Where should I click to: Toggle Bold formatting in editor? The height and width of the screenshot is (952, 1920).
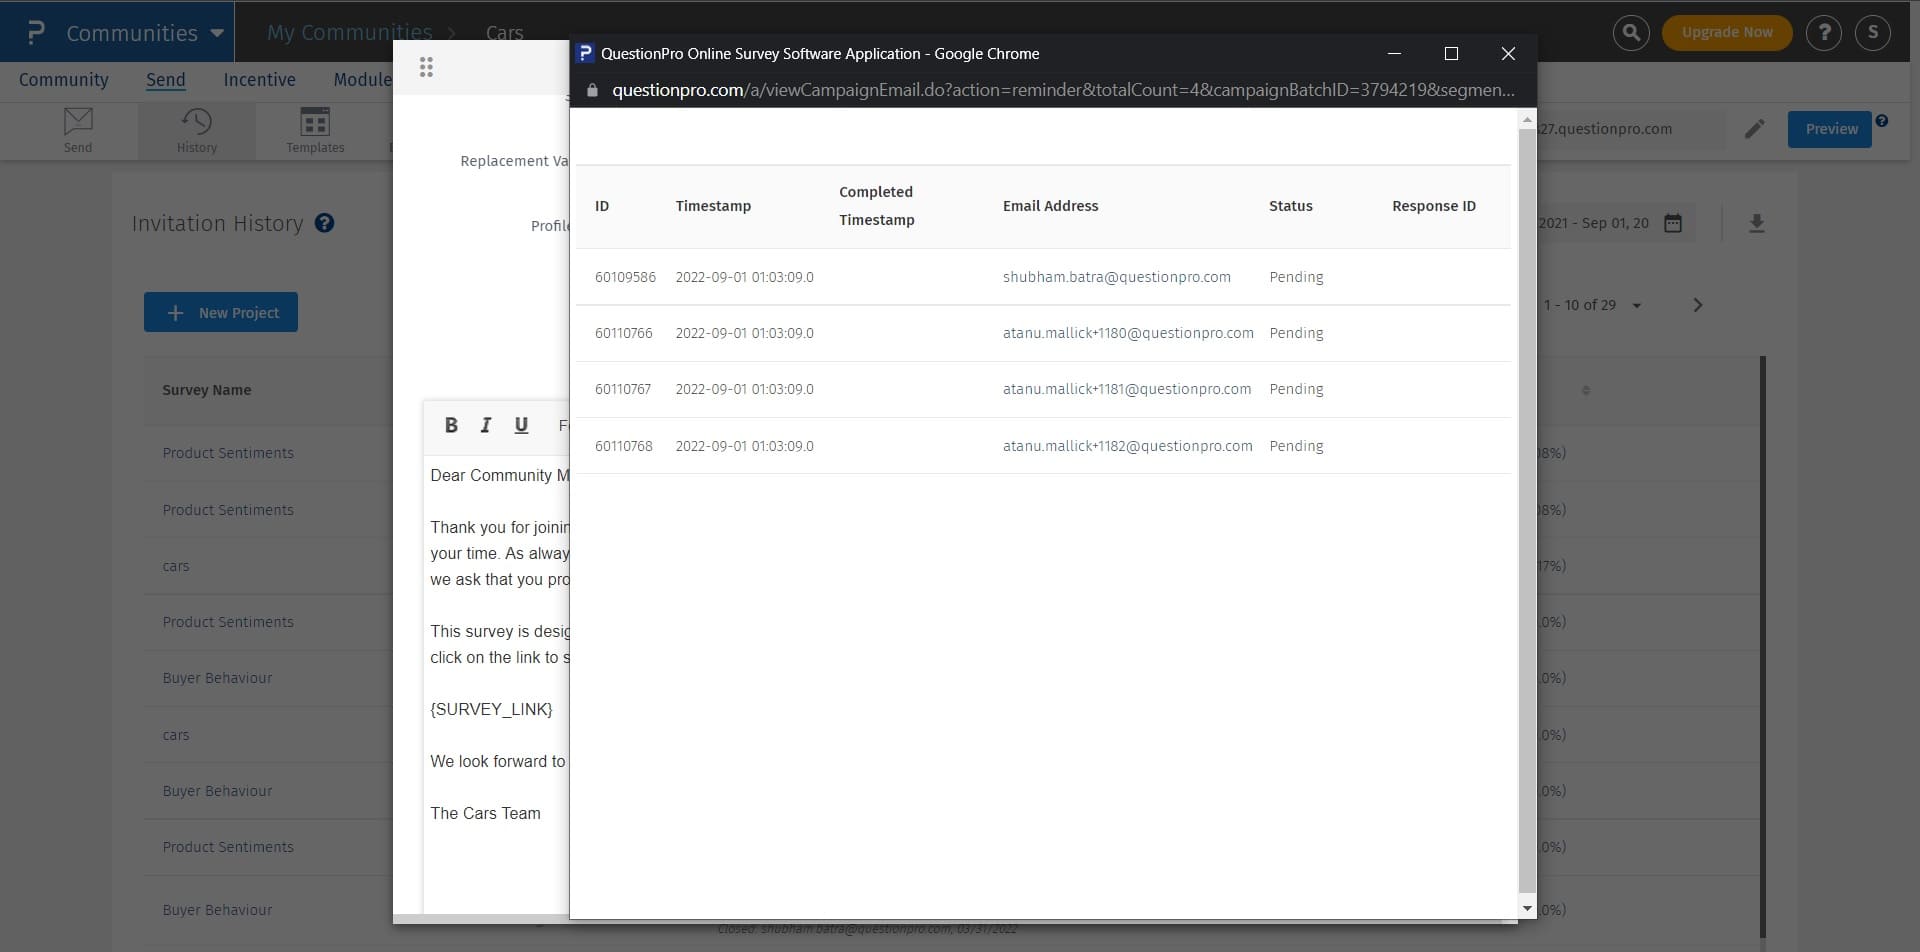[x=451, y=425]
